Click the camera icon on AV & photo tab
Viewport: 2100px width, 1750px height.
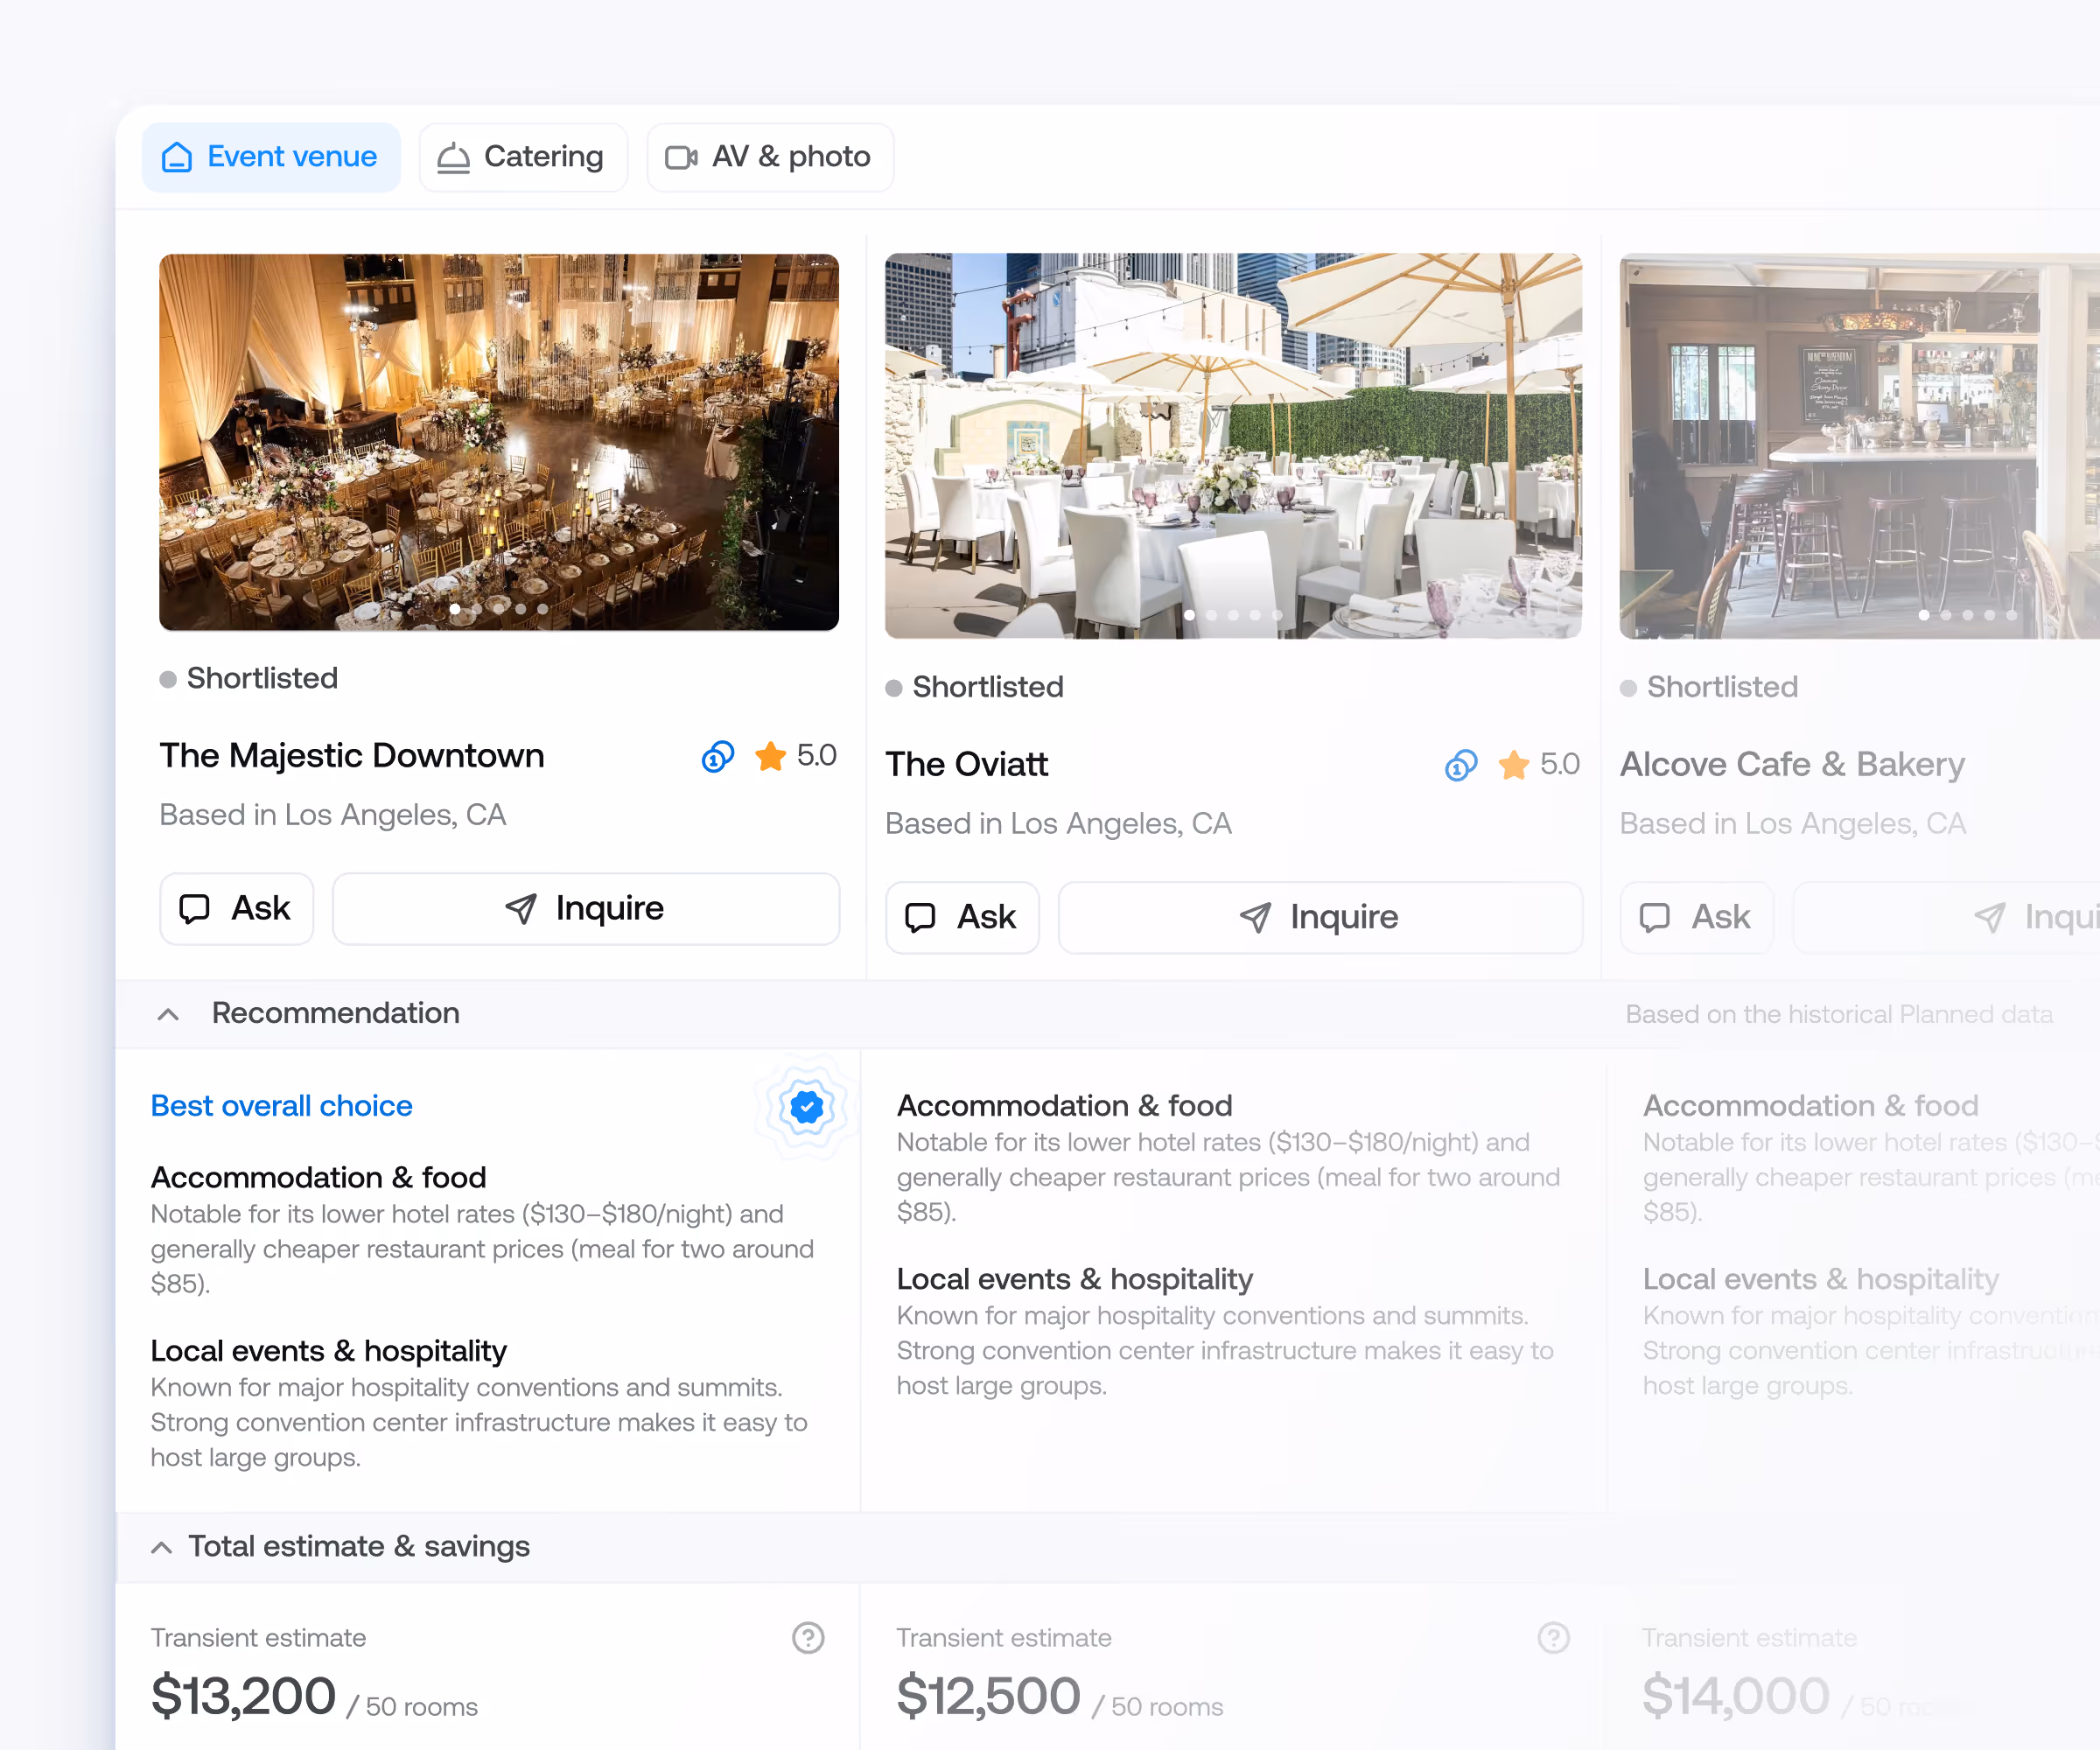(682, 157)
